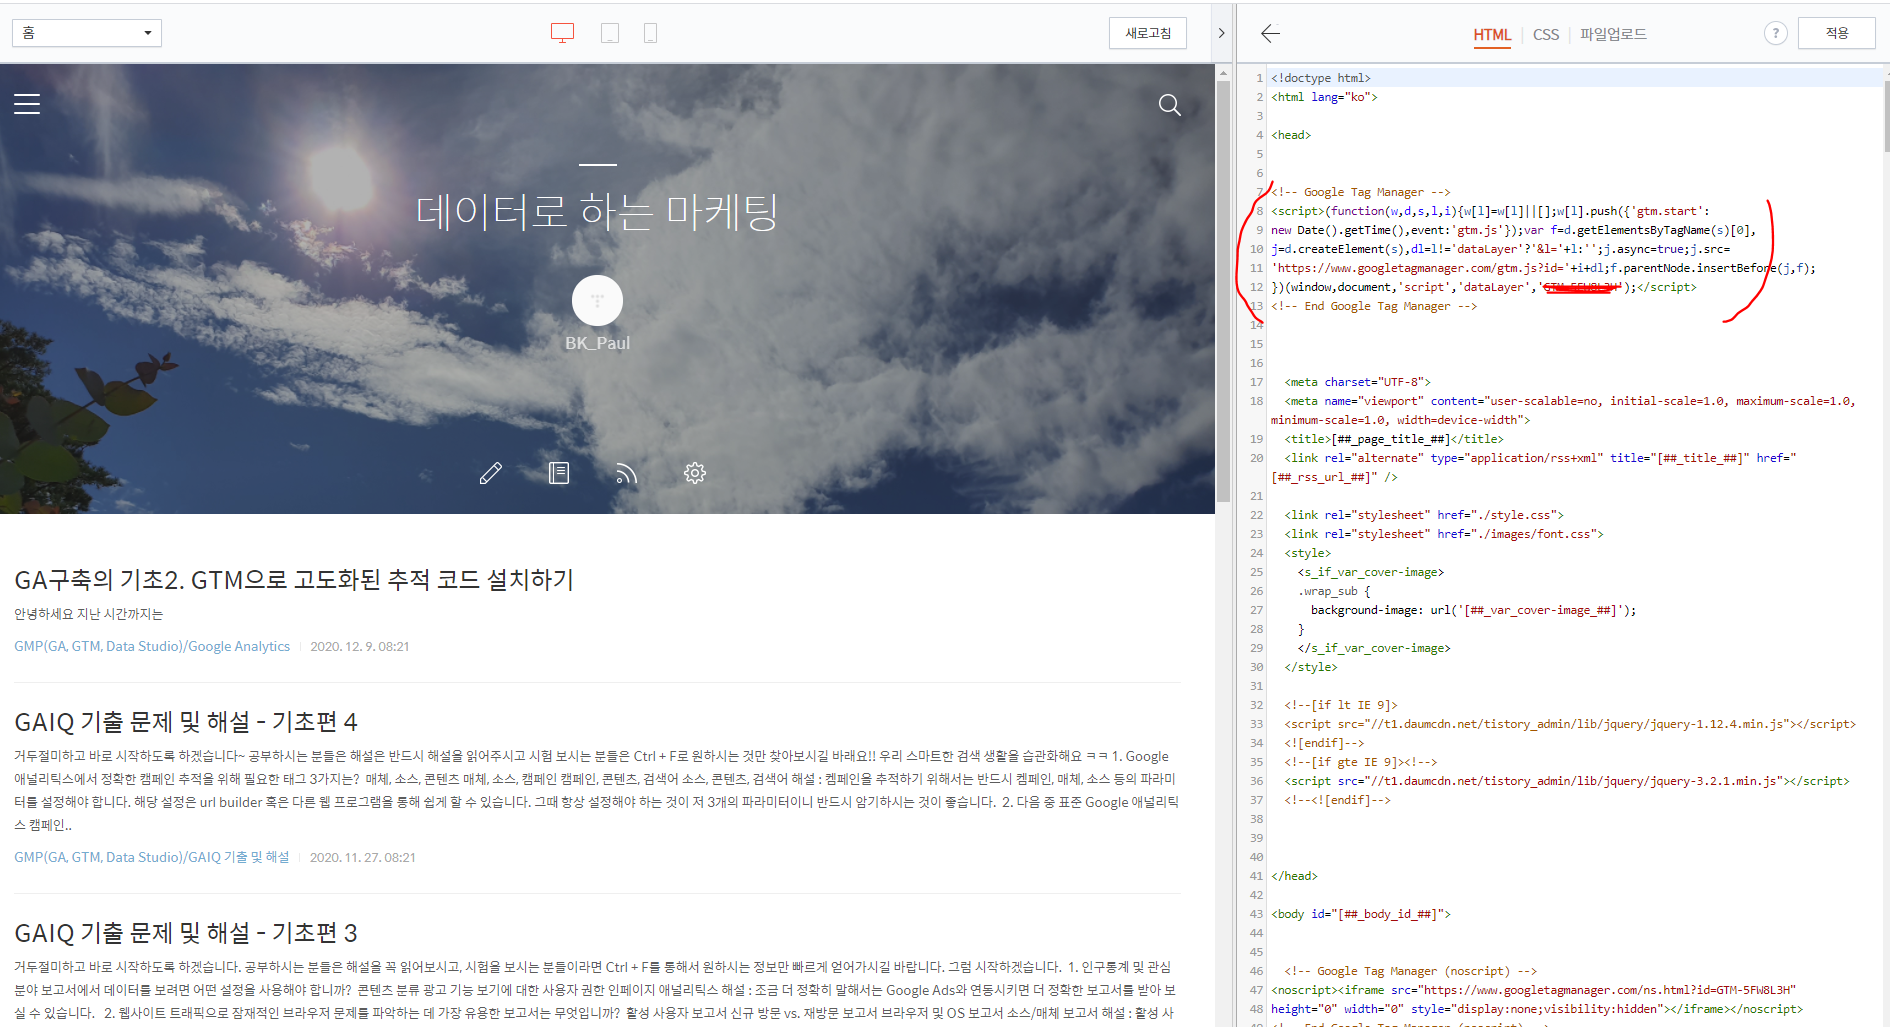Click the back arrow in editor panel
Viewport: 1890px width, 1027px height.
(x=1270, y=33)
